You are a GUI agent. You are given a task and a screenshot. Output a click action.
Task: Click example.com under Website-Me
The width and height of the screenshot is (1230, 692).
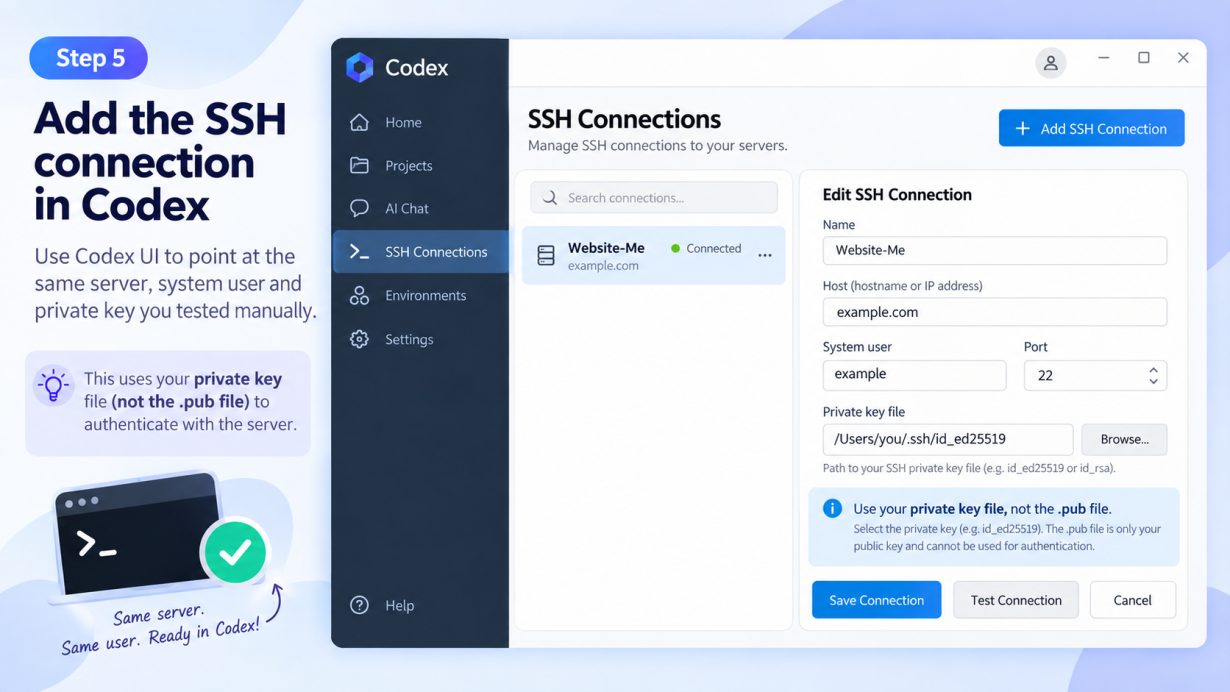pyautogui.click(x=603, y=266)
